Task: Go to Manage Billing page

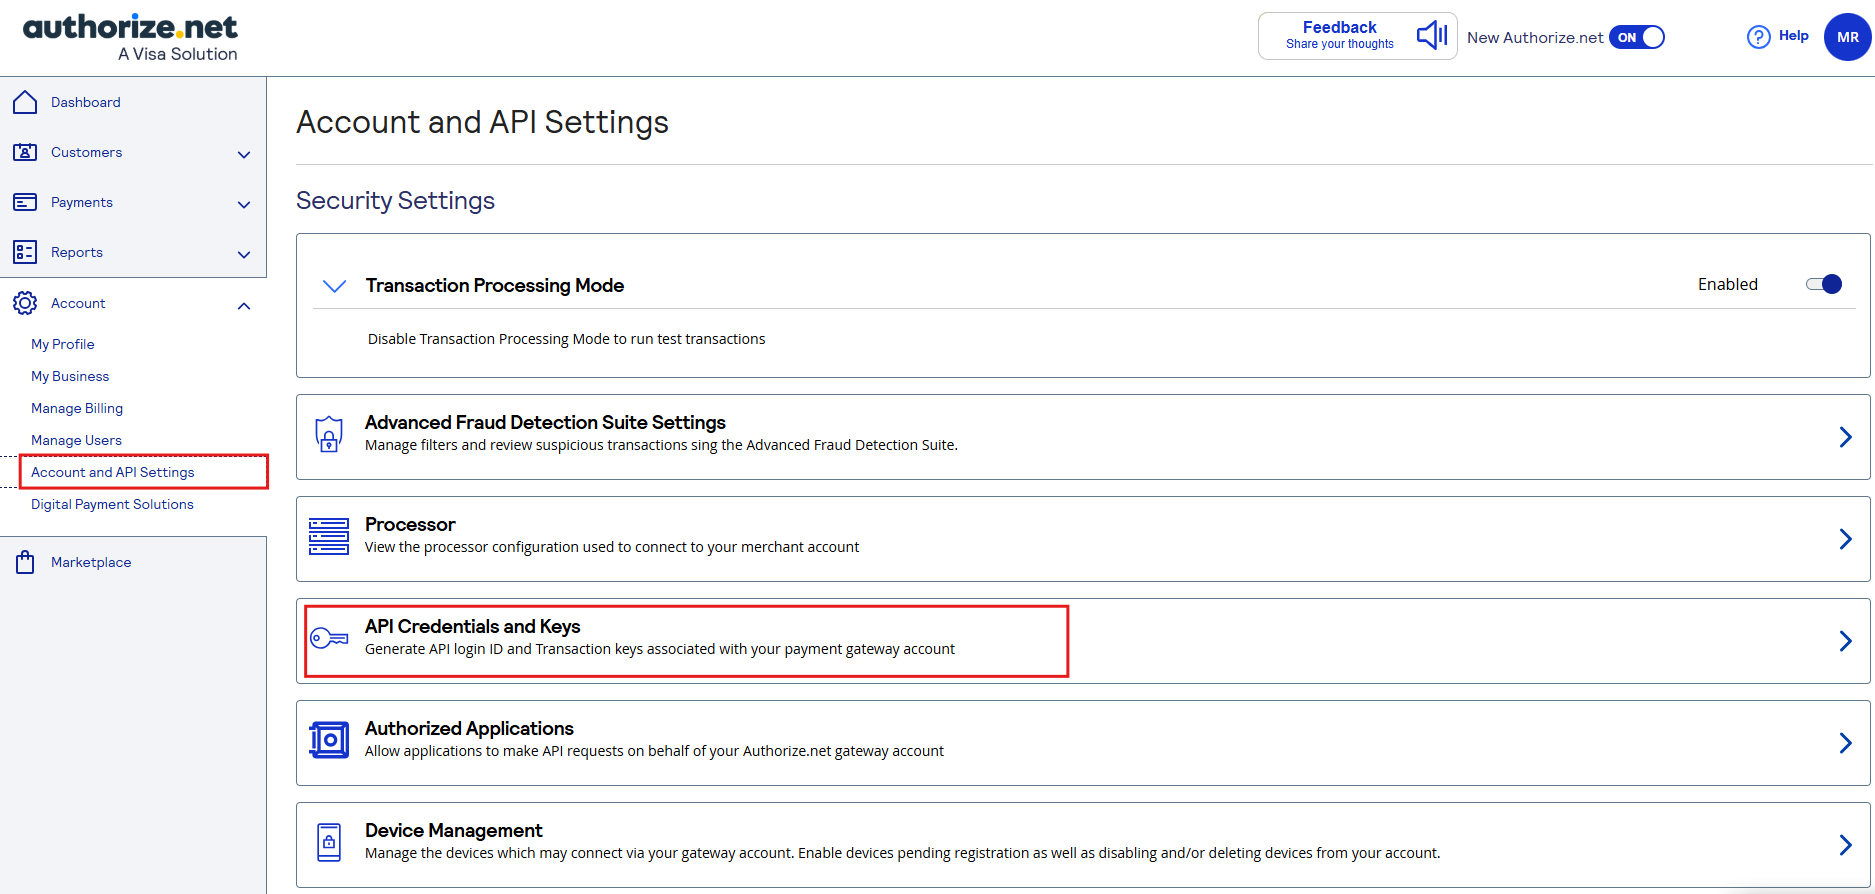Action: tap(77, 408)
